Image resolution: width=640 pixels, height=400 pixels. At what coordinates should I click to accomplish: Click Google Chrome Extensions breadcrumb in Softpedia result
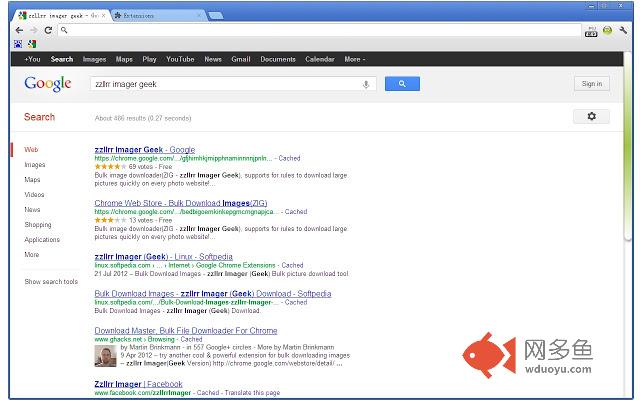[x=236, y=265]
